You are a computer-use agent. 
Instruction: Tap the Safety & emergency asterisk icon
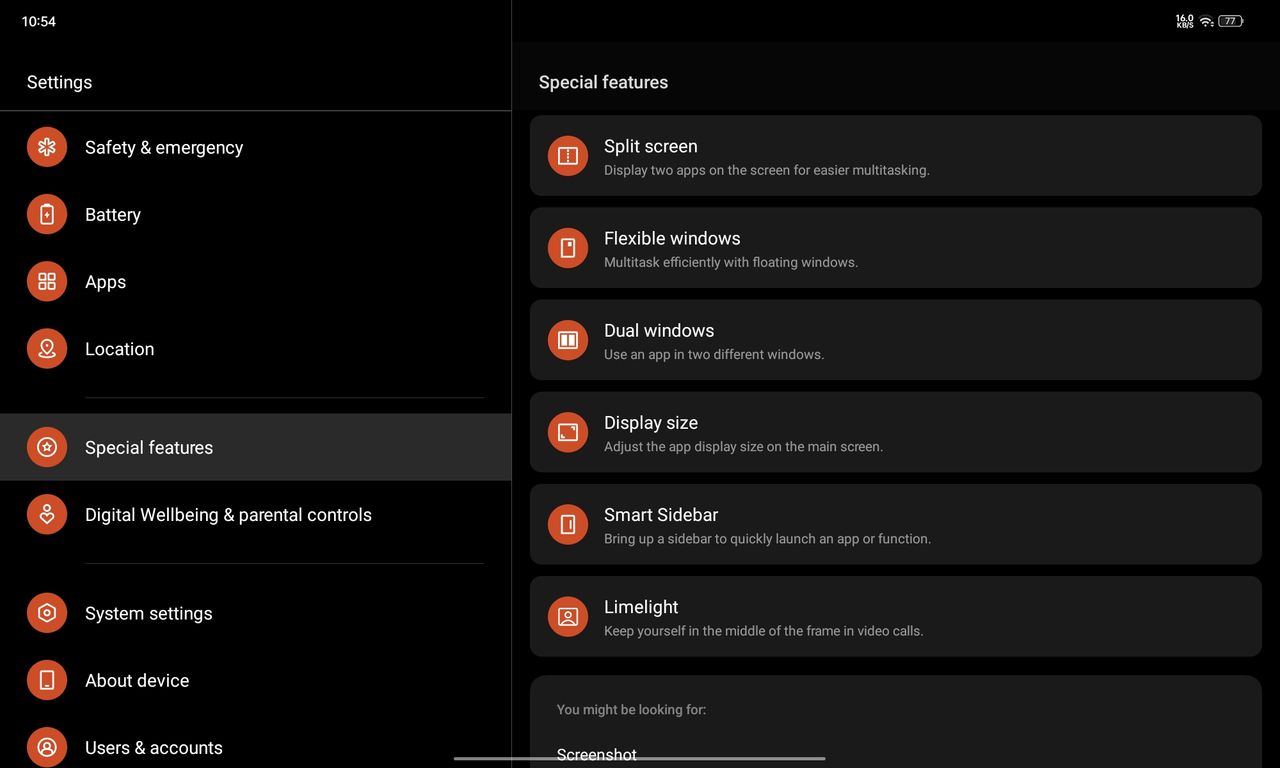click(47, 147)
